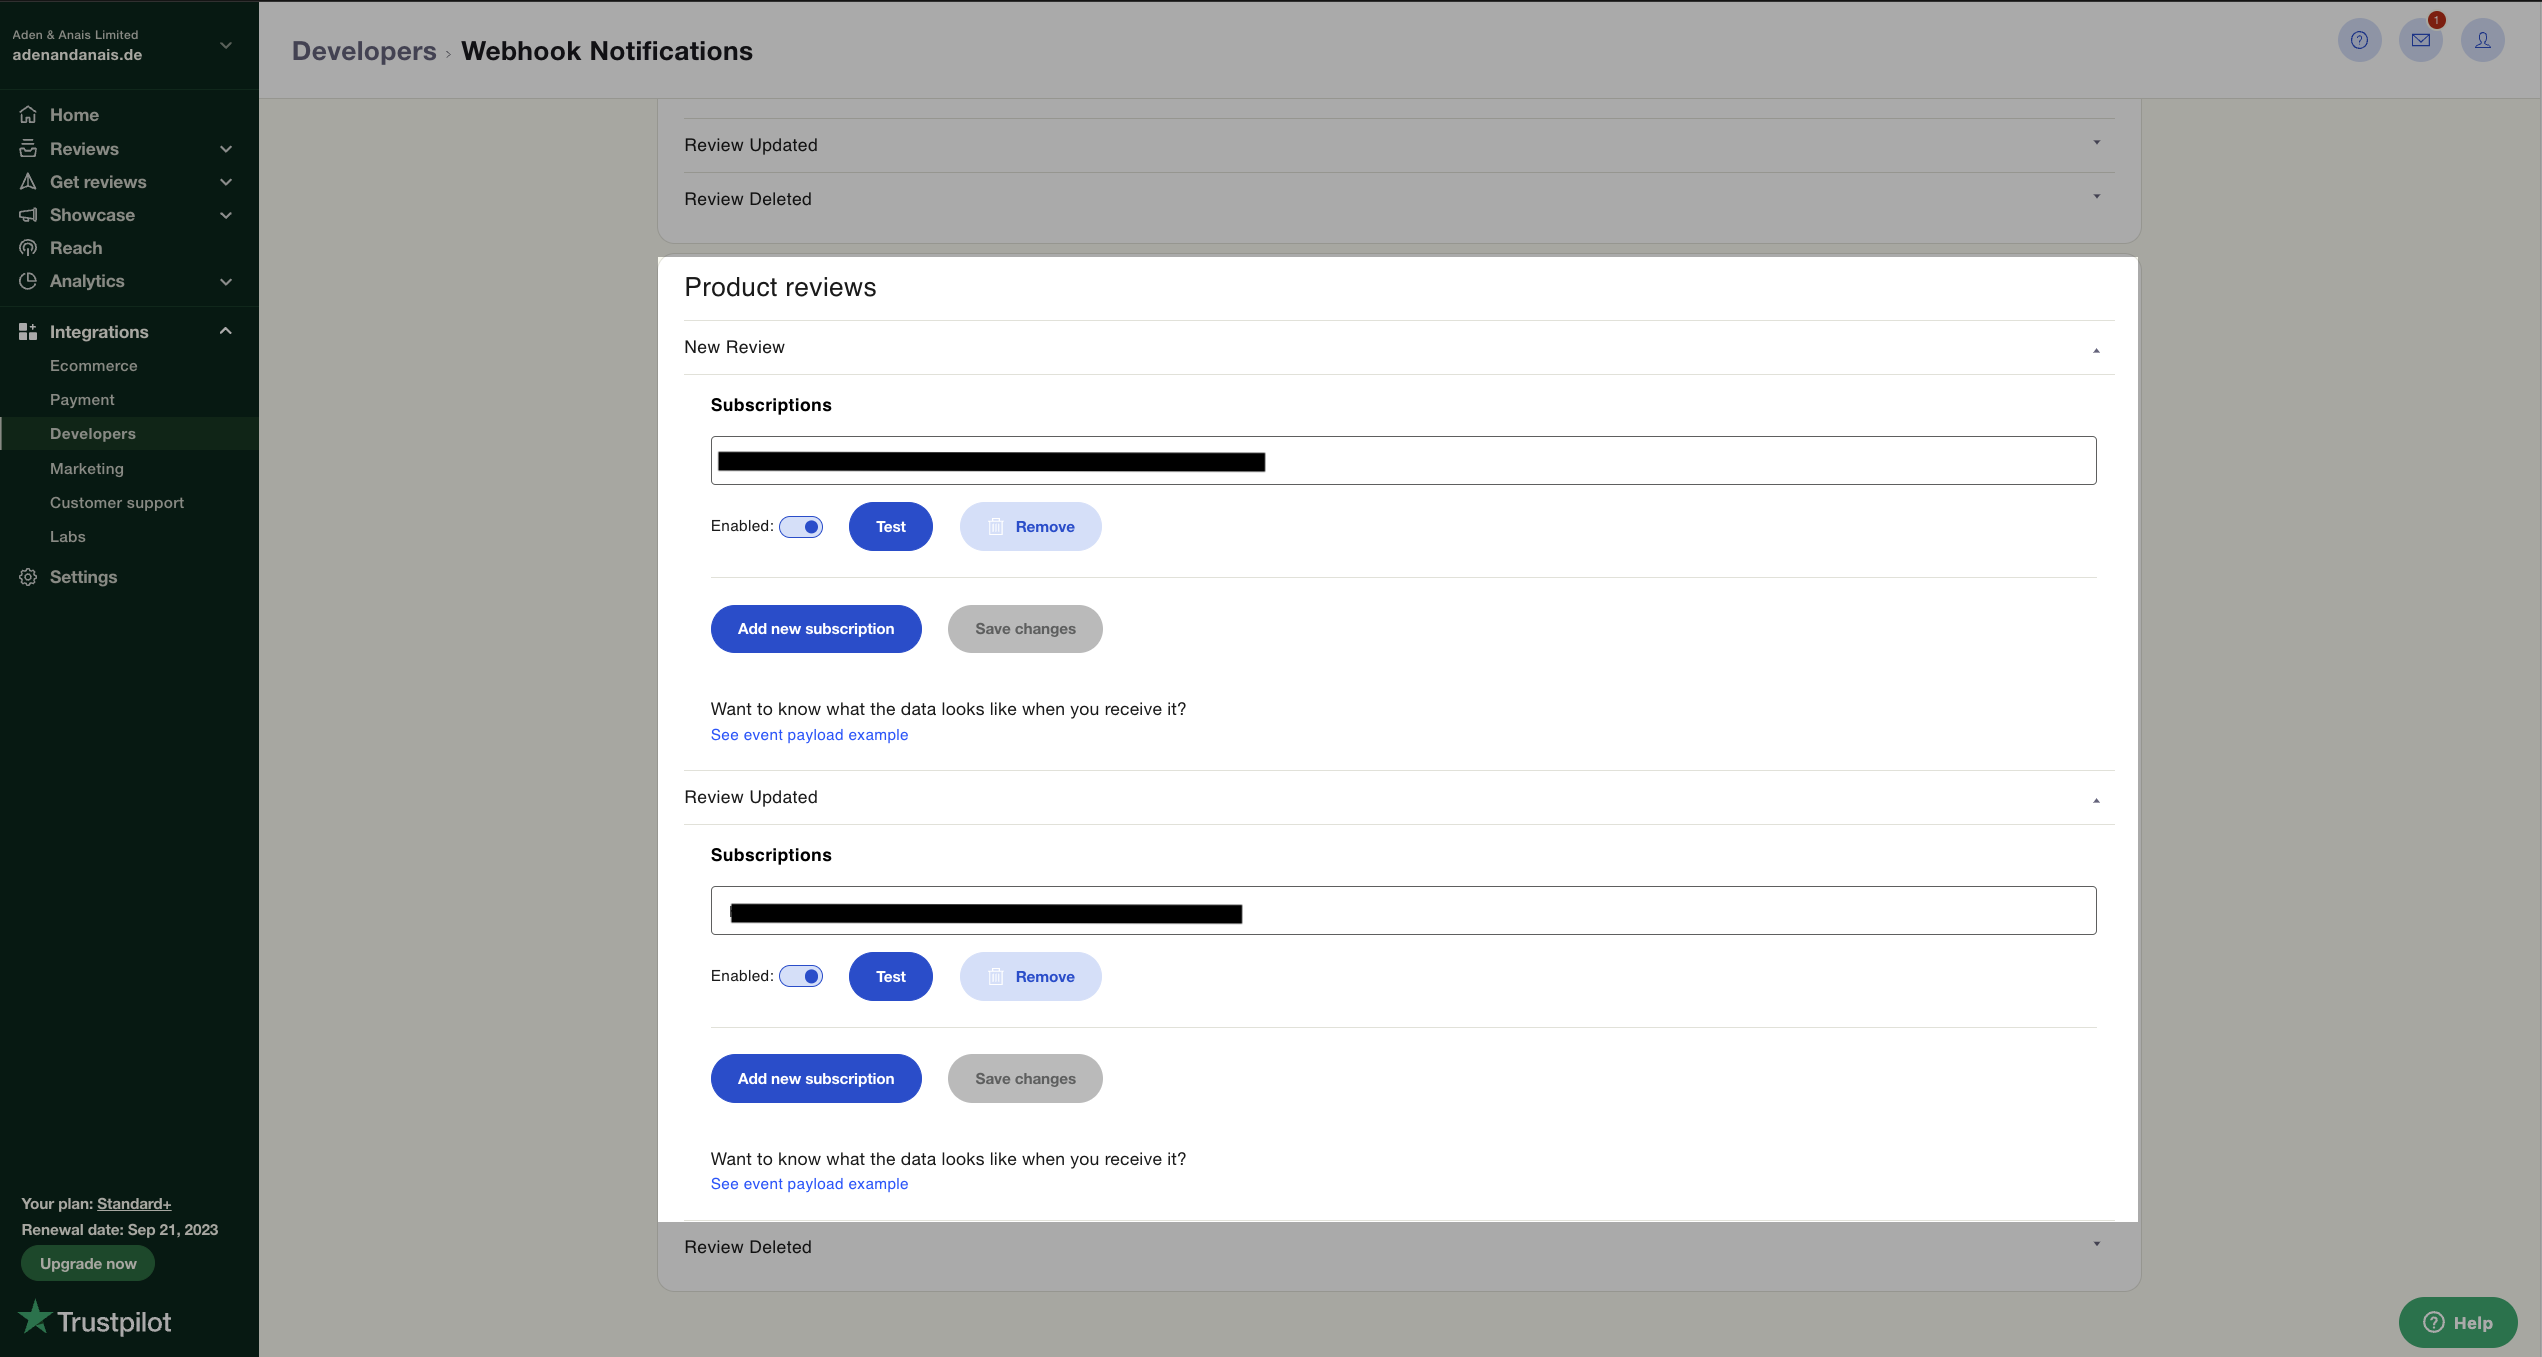This screenshot has width=2542, height=1357.
Task: Click the Reach icon in sidebar
Action: click(28, 248)
